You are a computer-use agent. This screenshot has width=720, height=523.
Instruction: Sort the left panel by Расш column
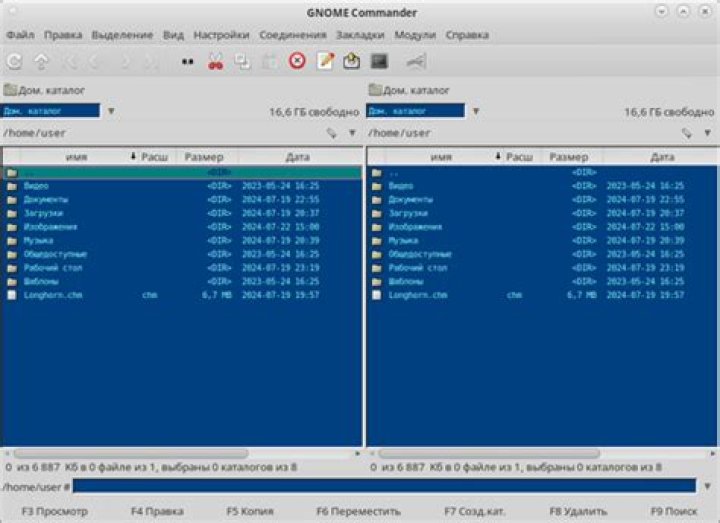click(x=154, y=157)
